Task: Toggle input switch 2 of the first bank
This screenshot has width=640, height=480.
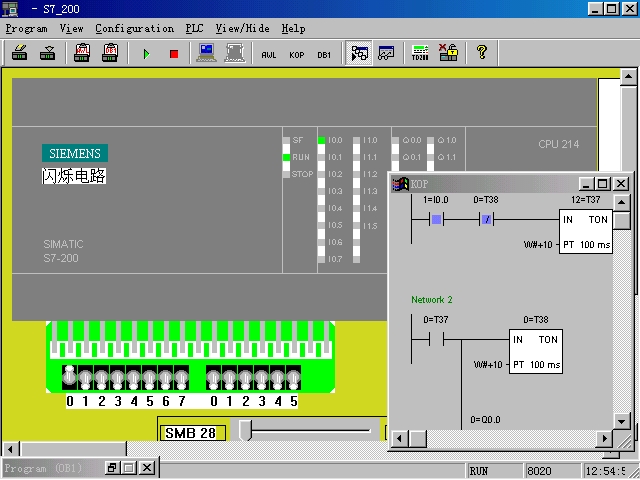Action: click(x=101, y=377)
